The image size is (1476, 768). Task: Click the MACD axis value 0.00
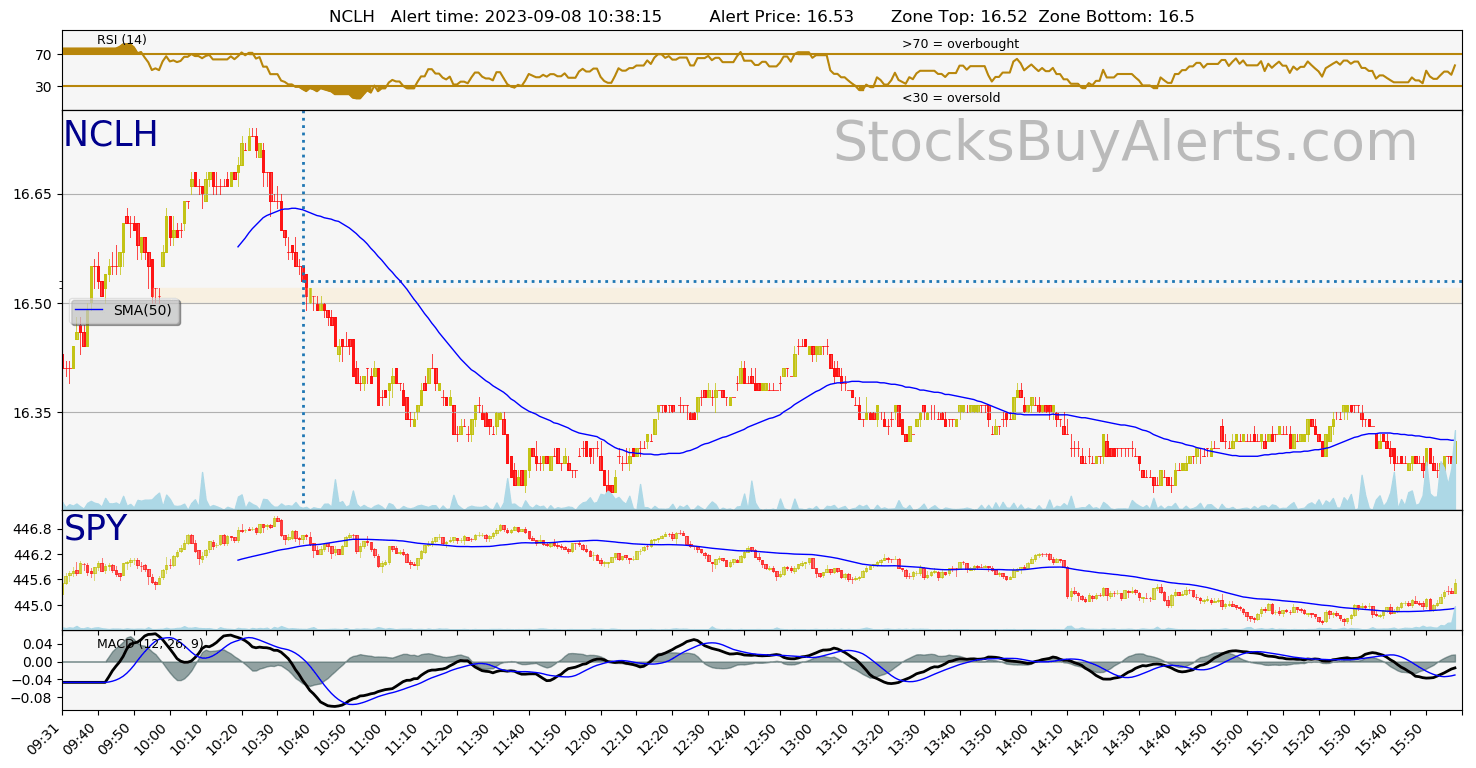click(x=38, y=662)
